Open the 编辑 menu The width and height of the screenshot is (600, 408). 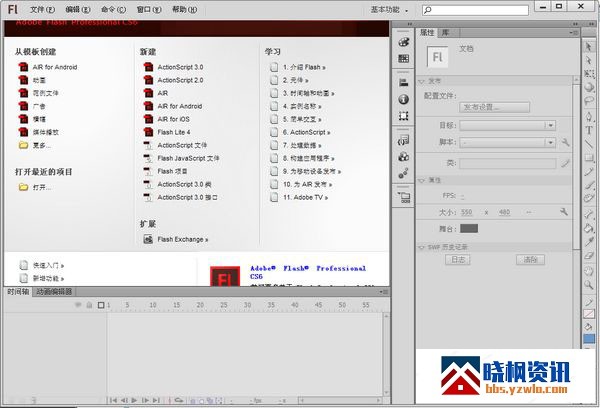click(x=78, y=10)
